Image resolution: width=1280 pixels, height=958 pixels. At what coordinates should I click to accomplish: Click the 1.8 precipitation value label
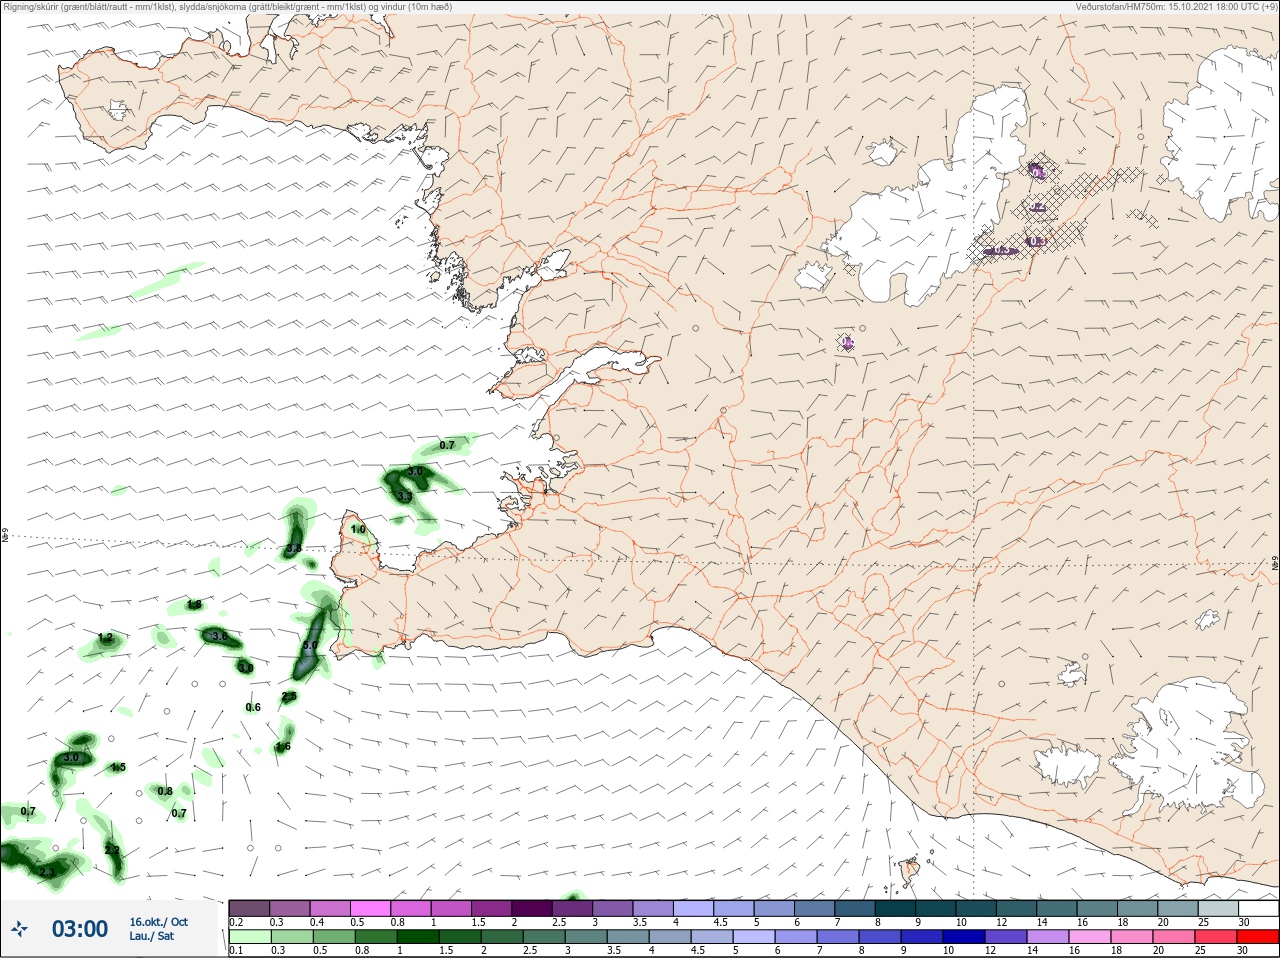pyautogui.click(x=194, y=605)
